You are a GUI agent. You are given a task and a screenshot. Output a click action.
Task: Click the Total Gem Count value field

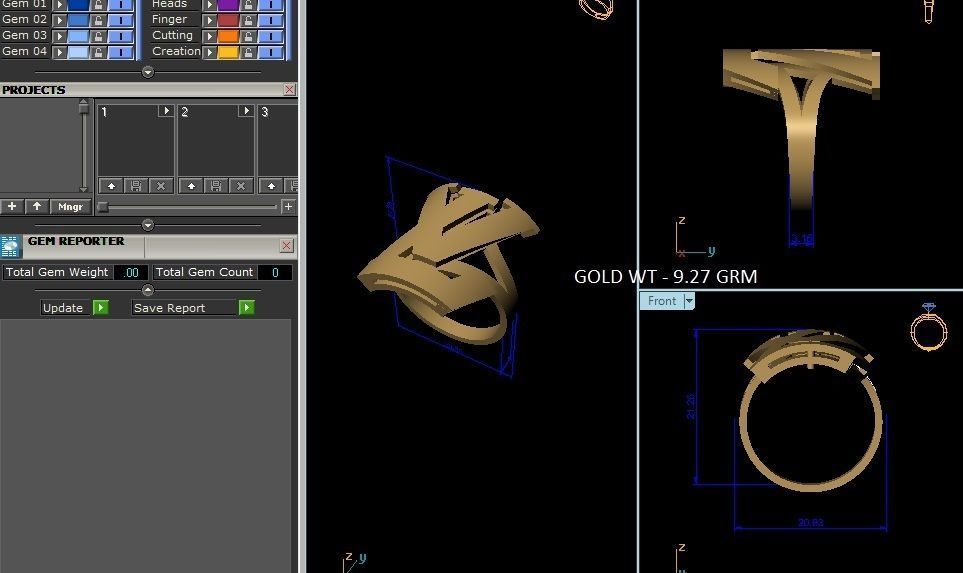[275, 272]
